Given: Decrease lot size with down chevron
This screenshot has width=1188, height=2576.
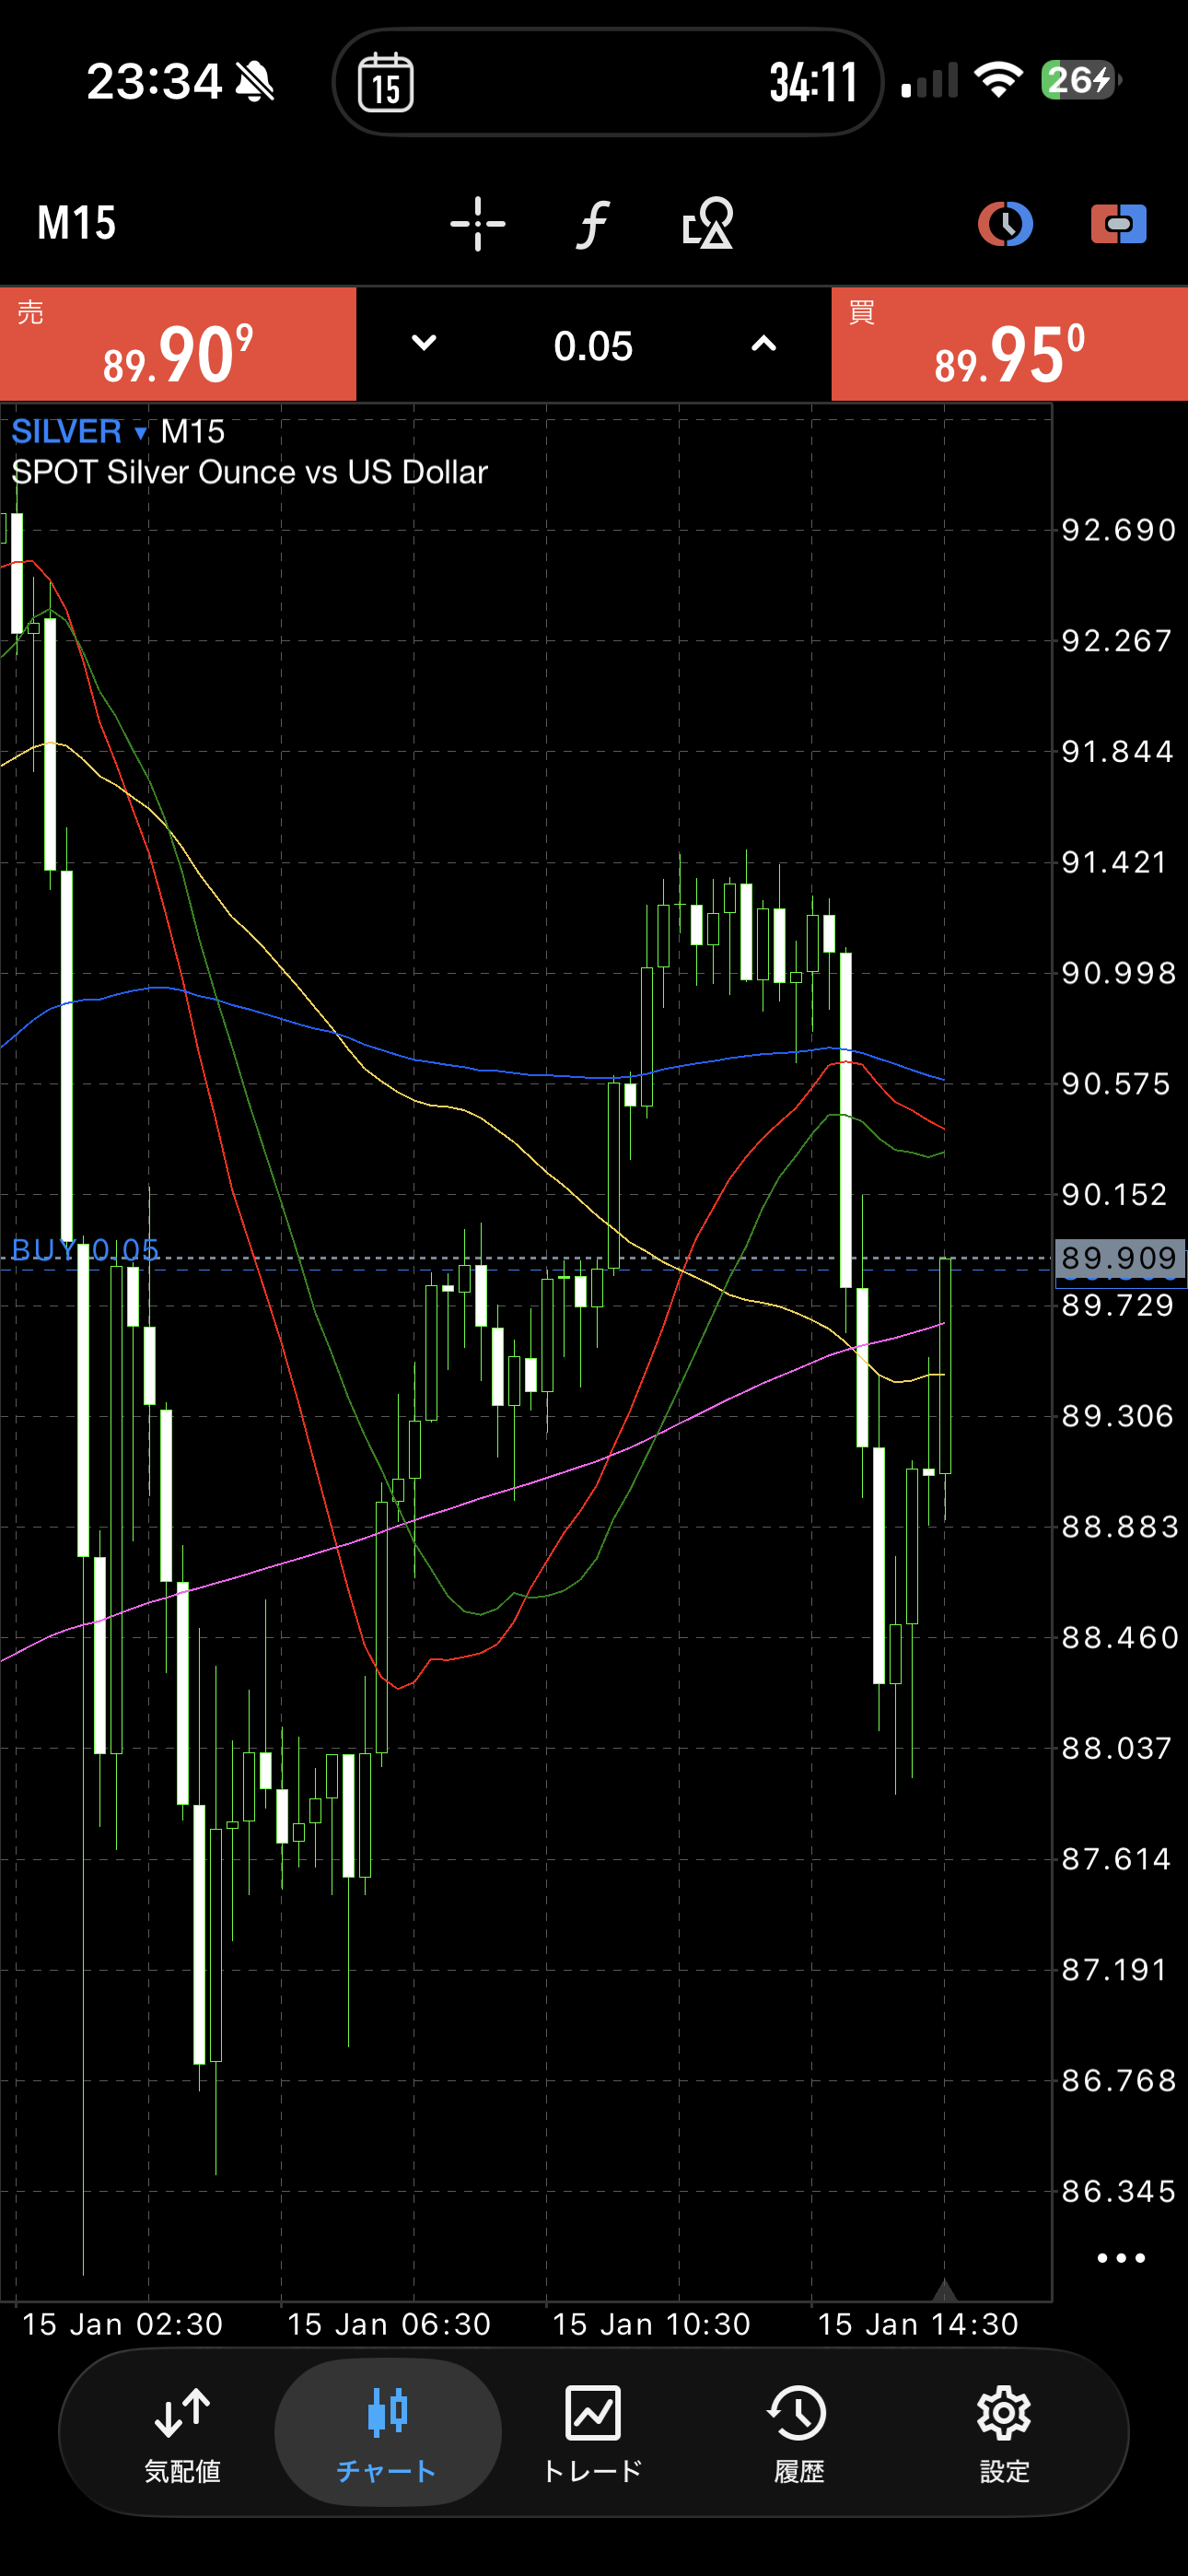Looking at the screenshot, I should [424, 344].
